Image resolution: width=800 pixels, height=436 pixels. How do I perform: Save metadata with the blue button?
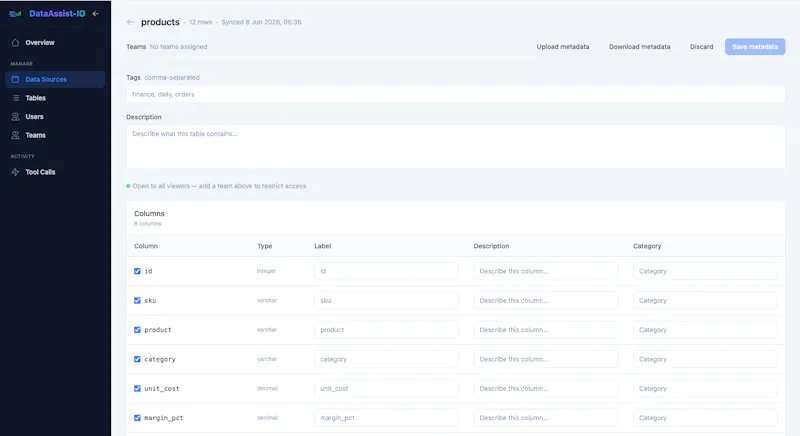click(755, 47)
